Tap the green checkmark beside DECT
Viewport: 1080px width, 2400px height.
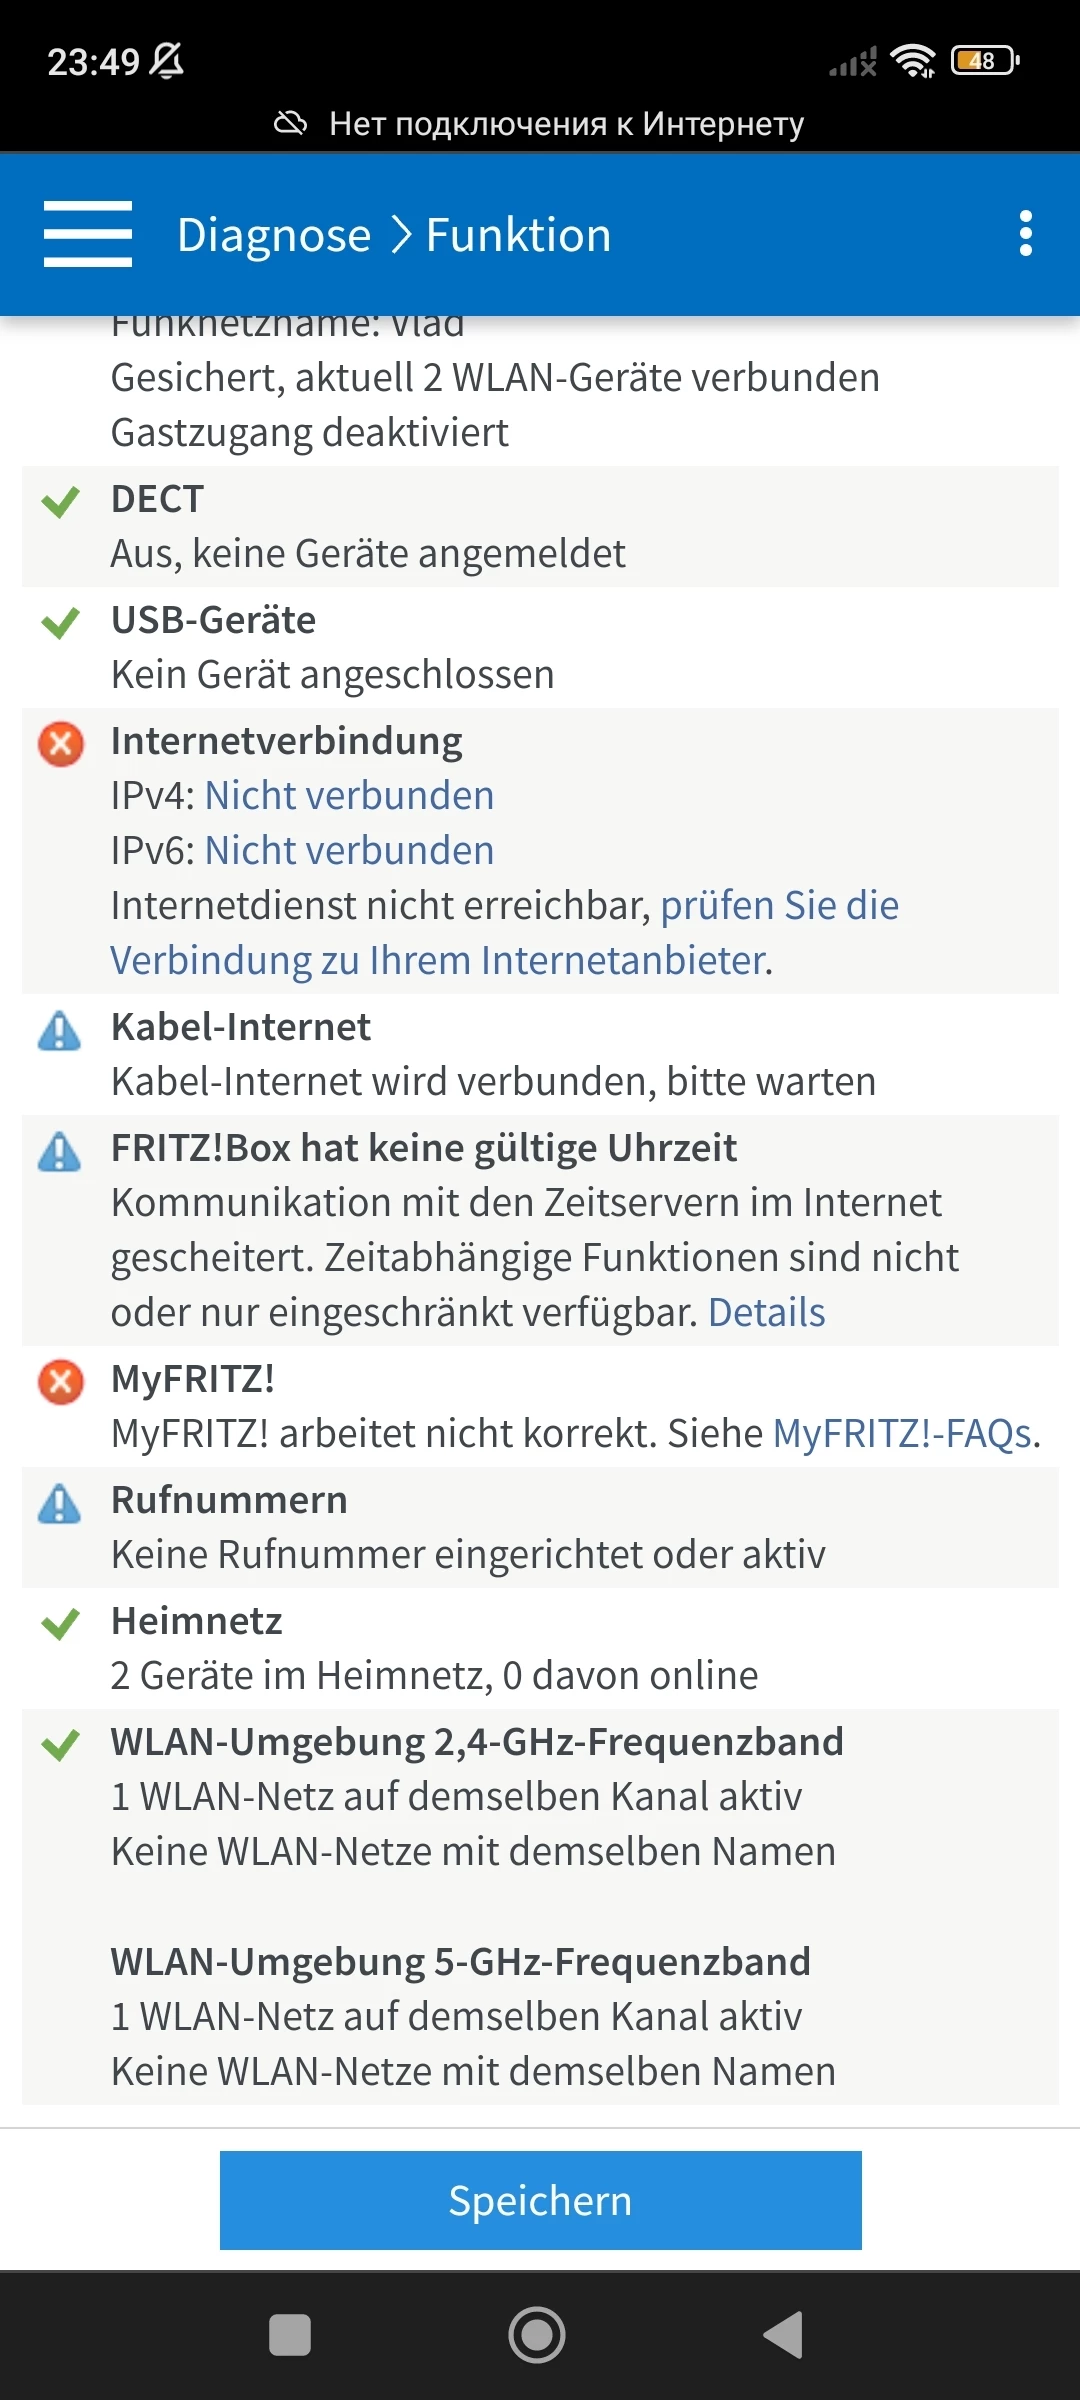(60, 501)
